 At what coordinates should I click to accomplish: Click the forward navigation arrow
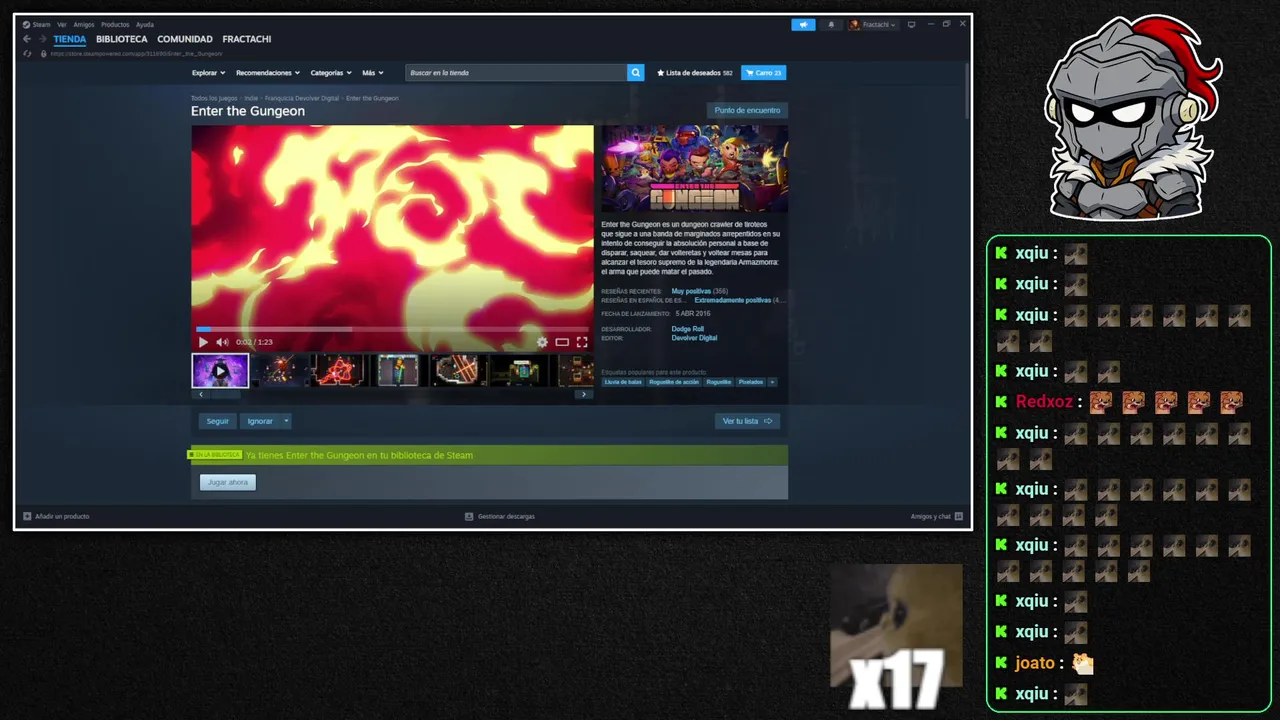coord(42,39)
